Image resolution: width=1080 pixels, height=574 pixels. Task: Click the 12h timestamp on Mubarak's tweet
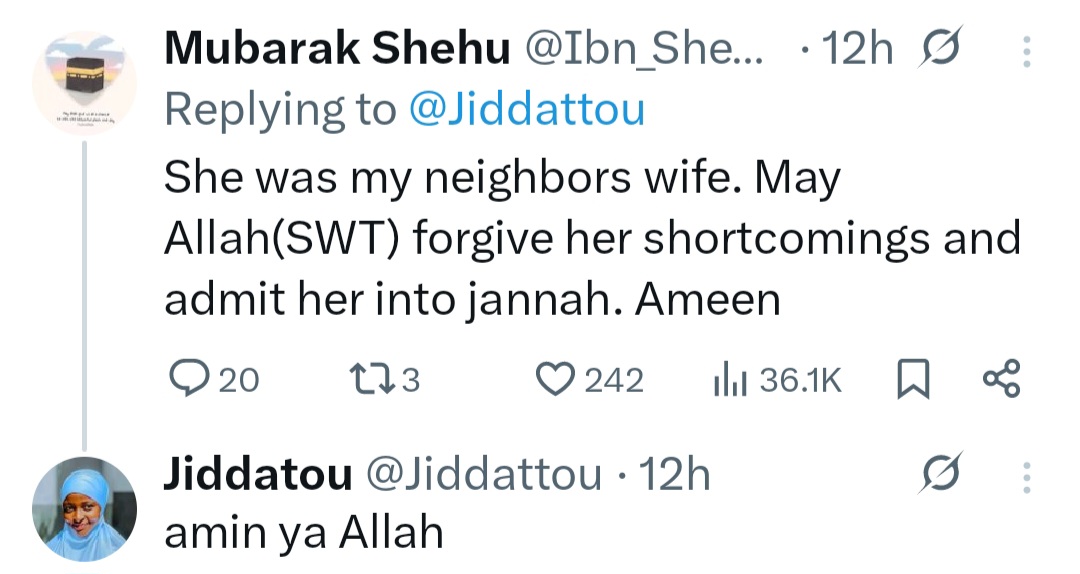pyautogui.click(x=859, y=49)
